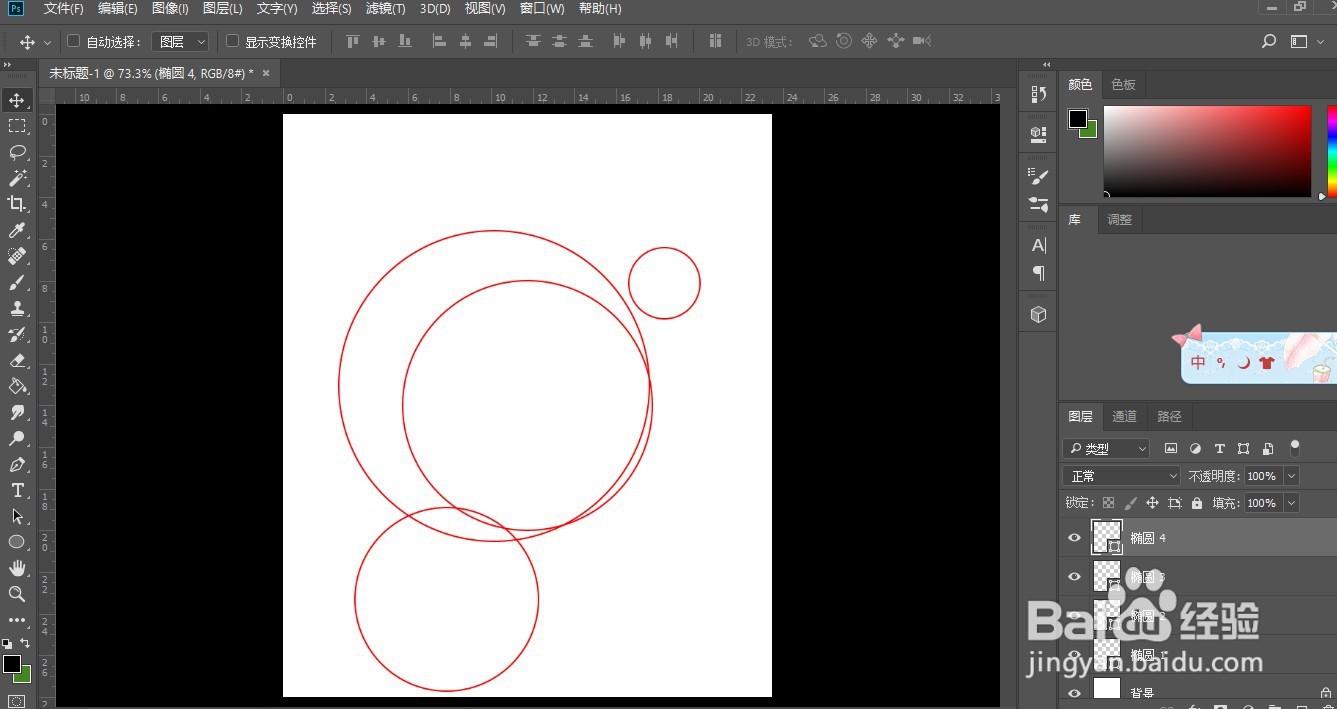Select the Smudge tool

coord(17,412)
